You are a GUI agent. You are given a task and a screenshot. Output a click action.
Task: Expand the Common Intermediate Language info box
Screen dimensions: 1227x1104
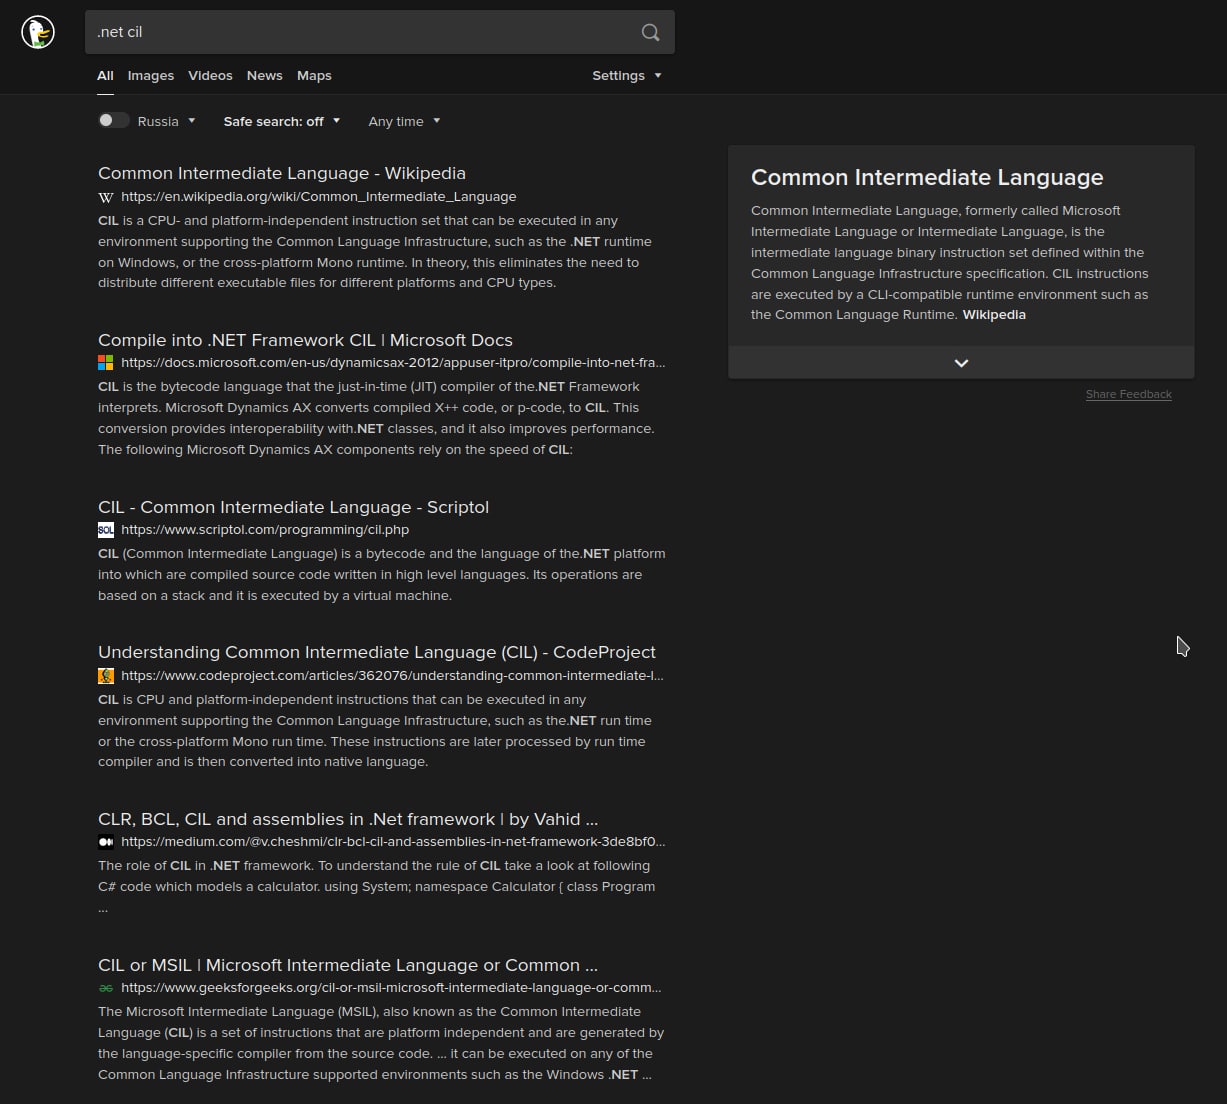coord(961,363)
